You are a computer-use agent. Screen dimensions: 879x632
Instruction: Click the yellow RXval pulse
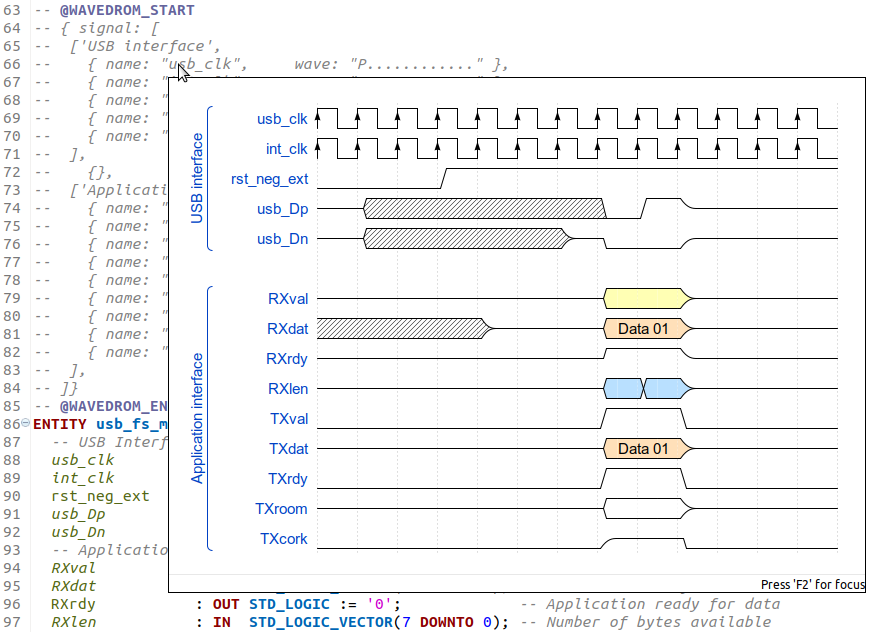pyautogui.click(x=644, y=298)
